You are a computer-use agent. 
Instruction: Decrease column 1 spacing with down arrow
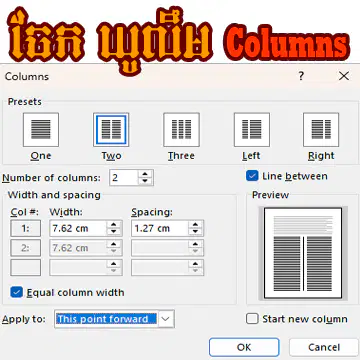(x=196, y=232)
